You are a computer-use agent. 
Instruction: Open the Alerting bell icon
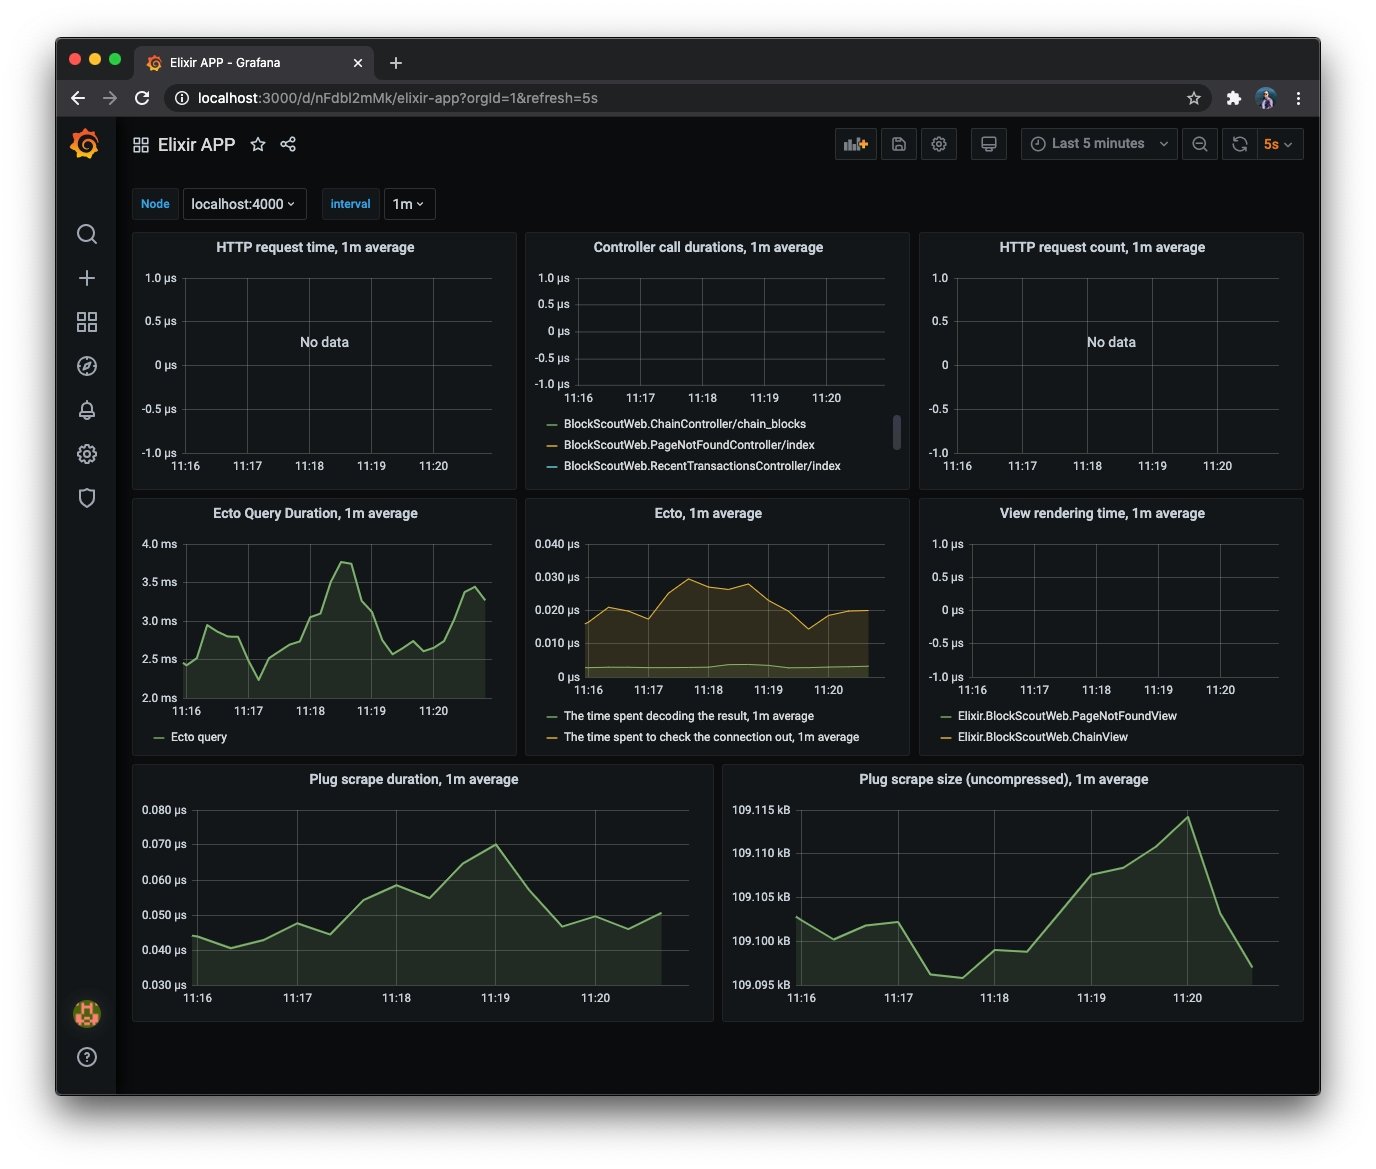87,410
